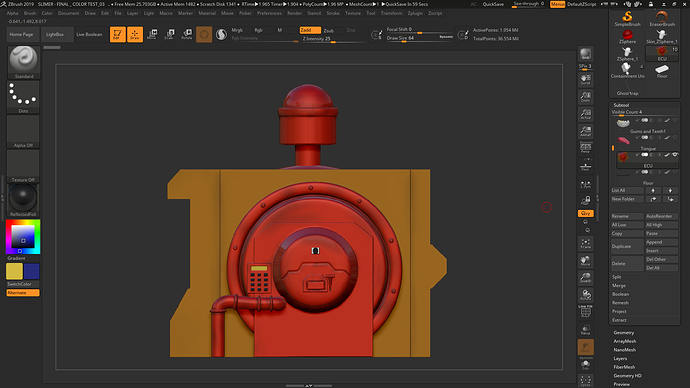Toggle the Ghost transparency button
This screenshot has width=690, height=388.
tap(585, 347)
